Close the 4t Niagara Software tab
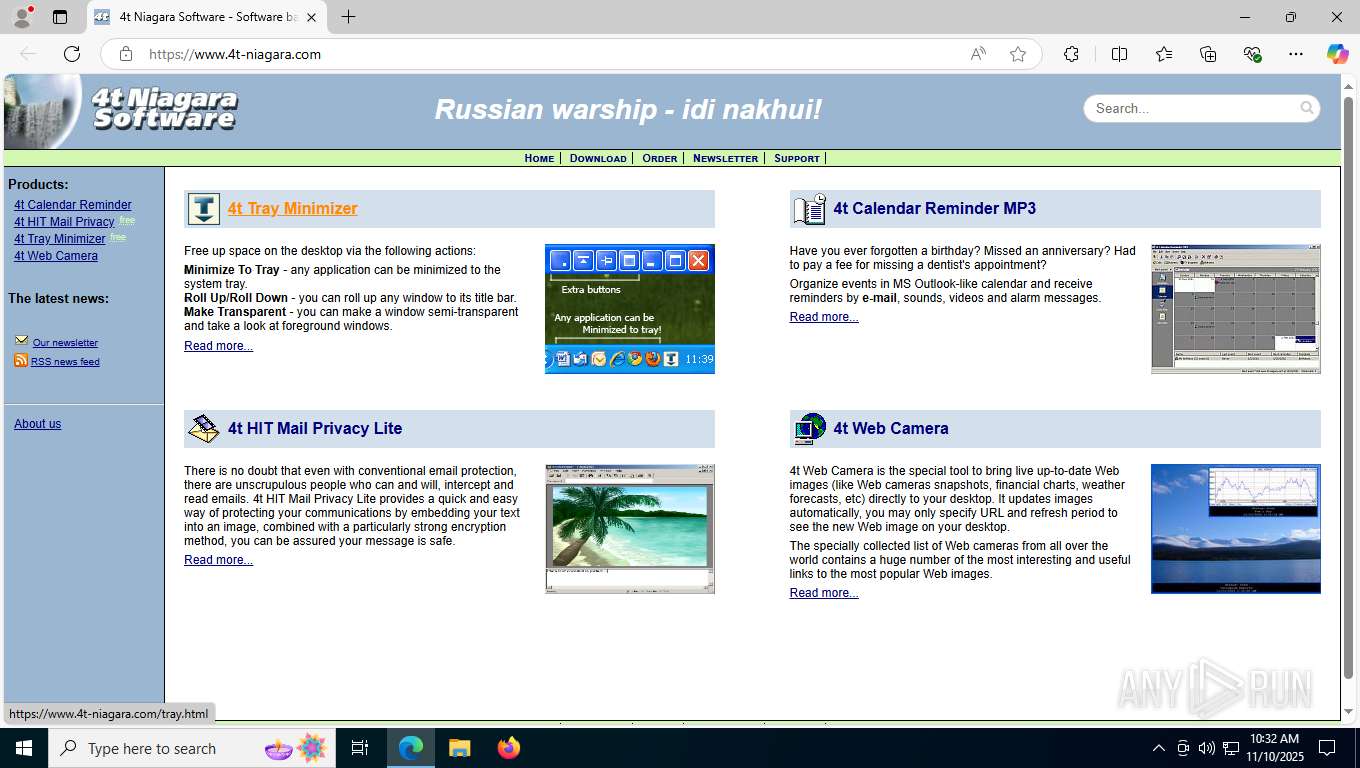Image resolution: width=1360 pixels, height=768 pixels. tap(311, 17)
